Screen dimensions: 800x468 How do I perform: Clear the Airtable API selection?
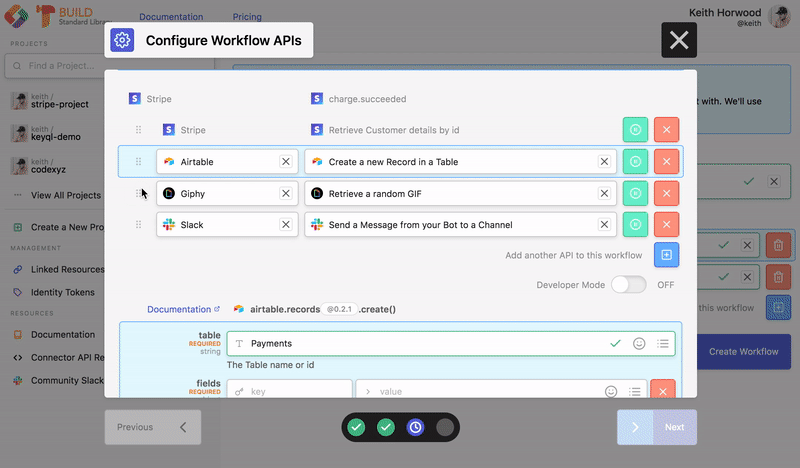(286, 162)
